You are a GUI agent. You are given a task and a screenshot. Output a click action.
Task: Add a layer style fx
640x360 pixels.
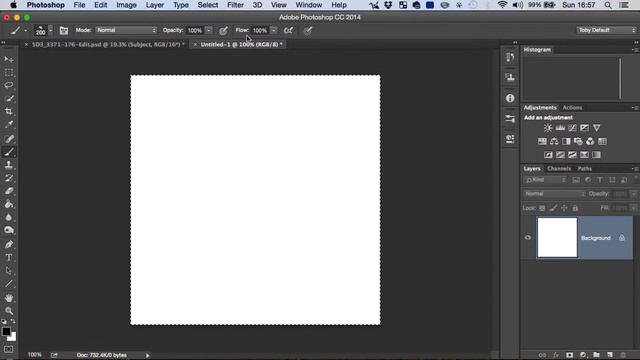point(556,355)
